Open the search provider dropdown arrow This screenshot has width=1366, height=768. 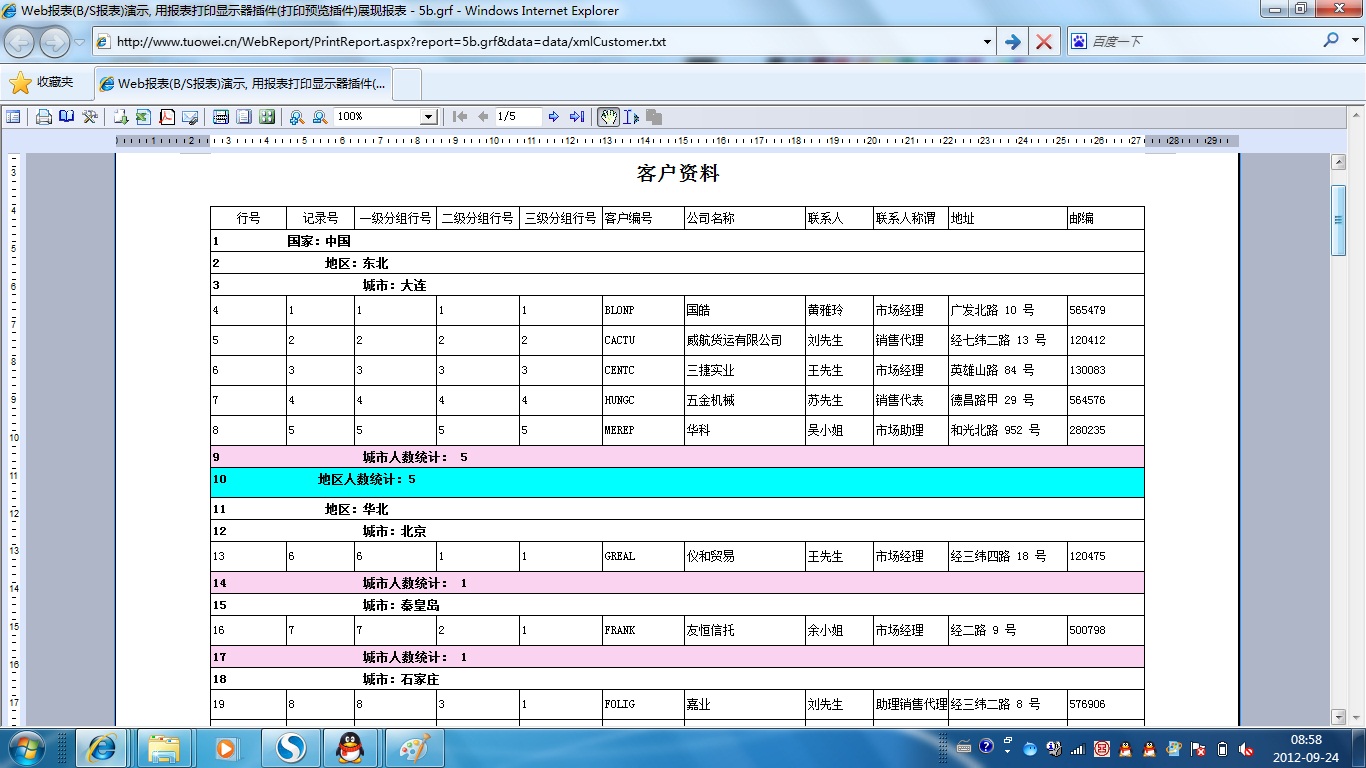click(1355, 42)
